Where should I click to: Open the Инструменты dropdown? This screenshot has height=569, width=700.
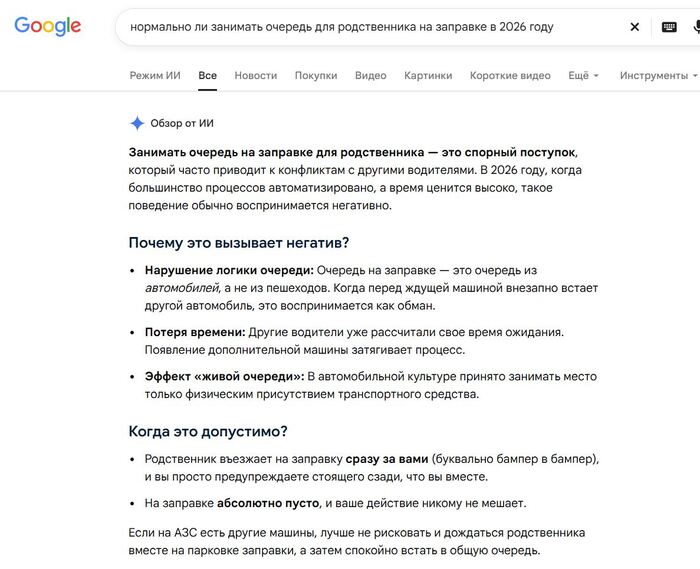coord(658,75)
